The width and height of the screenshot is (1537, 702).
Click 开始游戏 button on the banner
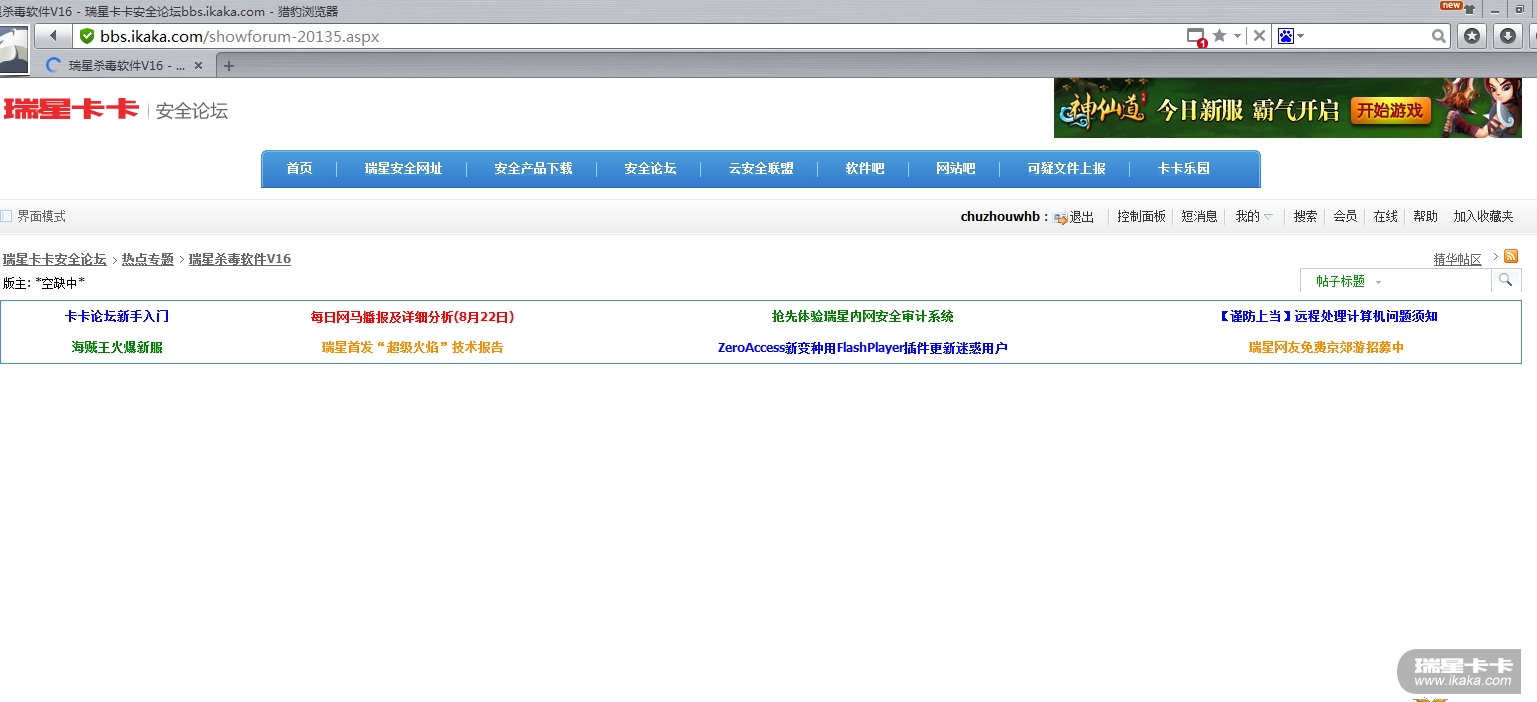pos(1390,110)
